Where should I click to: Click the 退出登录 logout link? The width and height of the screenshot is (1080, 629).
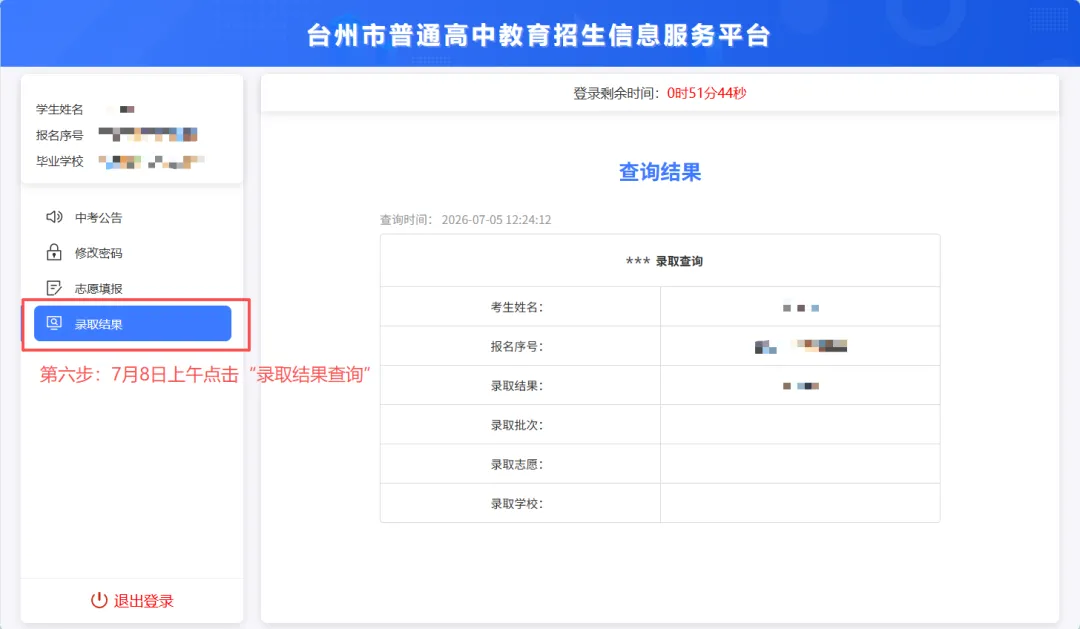pos(132,601)
